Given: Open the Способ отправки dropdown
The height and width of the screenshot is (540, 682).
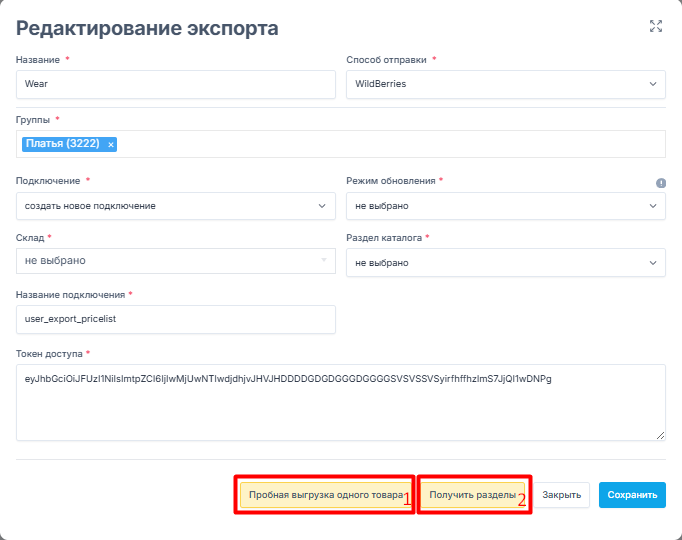Looking at the screenshot, I should click(505, 84).
